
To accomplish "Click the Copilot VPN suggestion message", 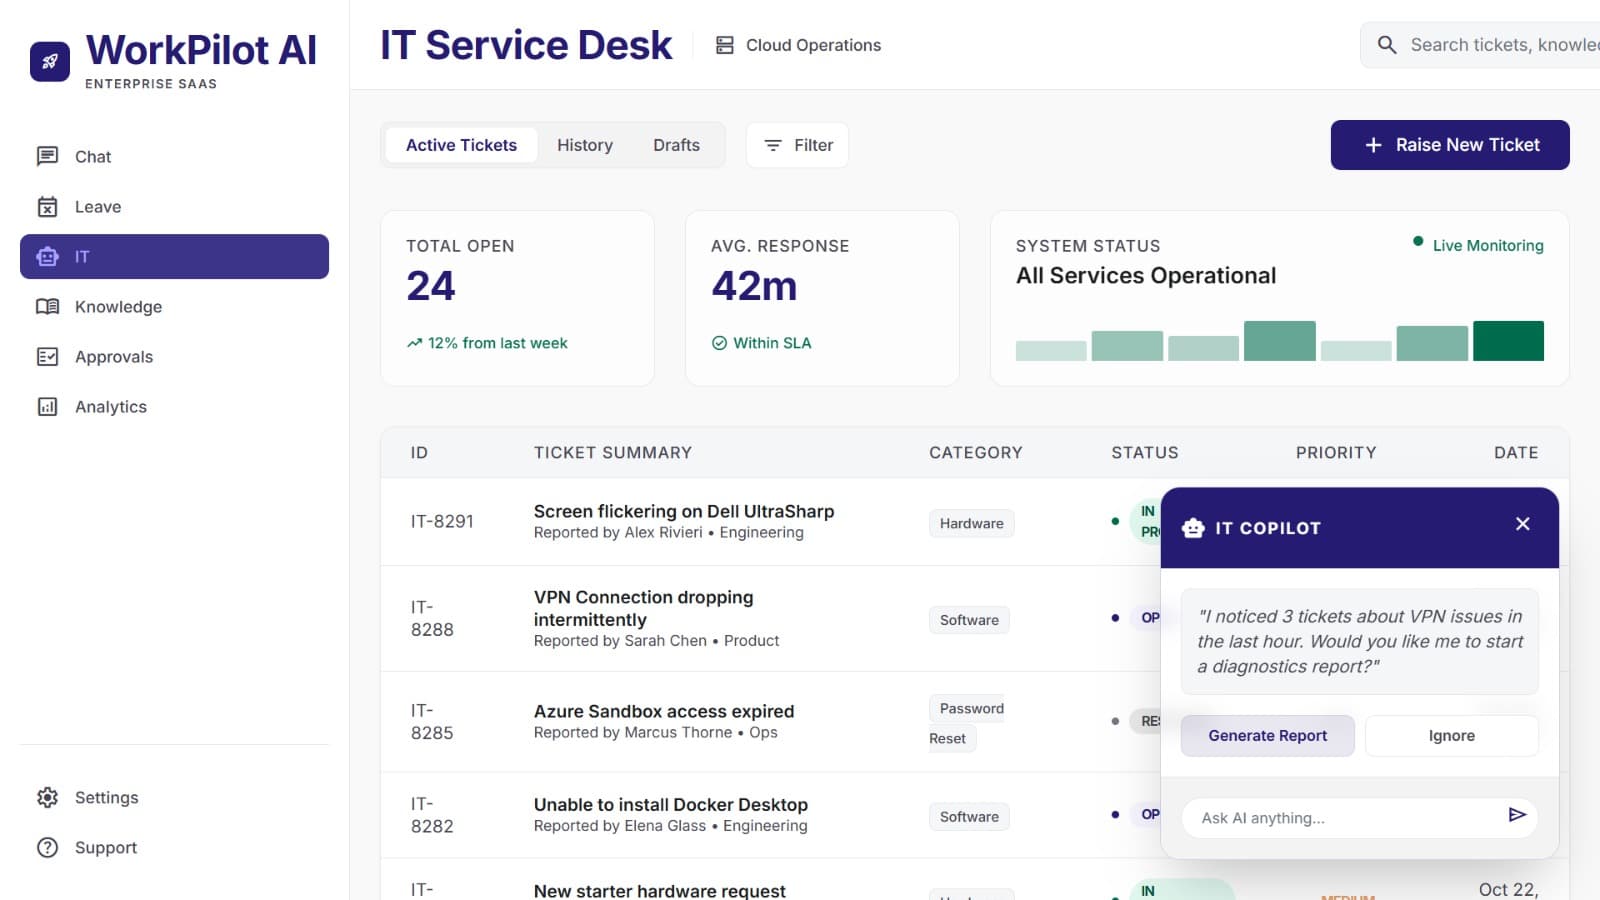I will 1360,642.
